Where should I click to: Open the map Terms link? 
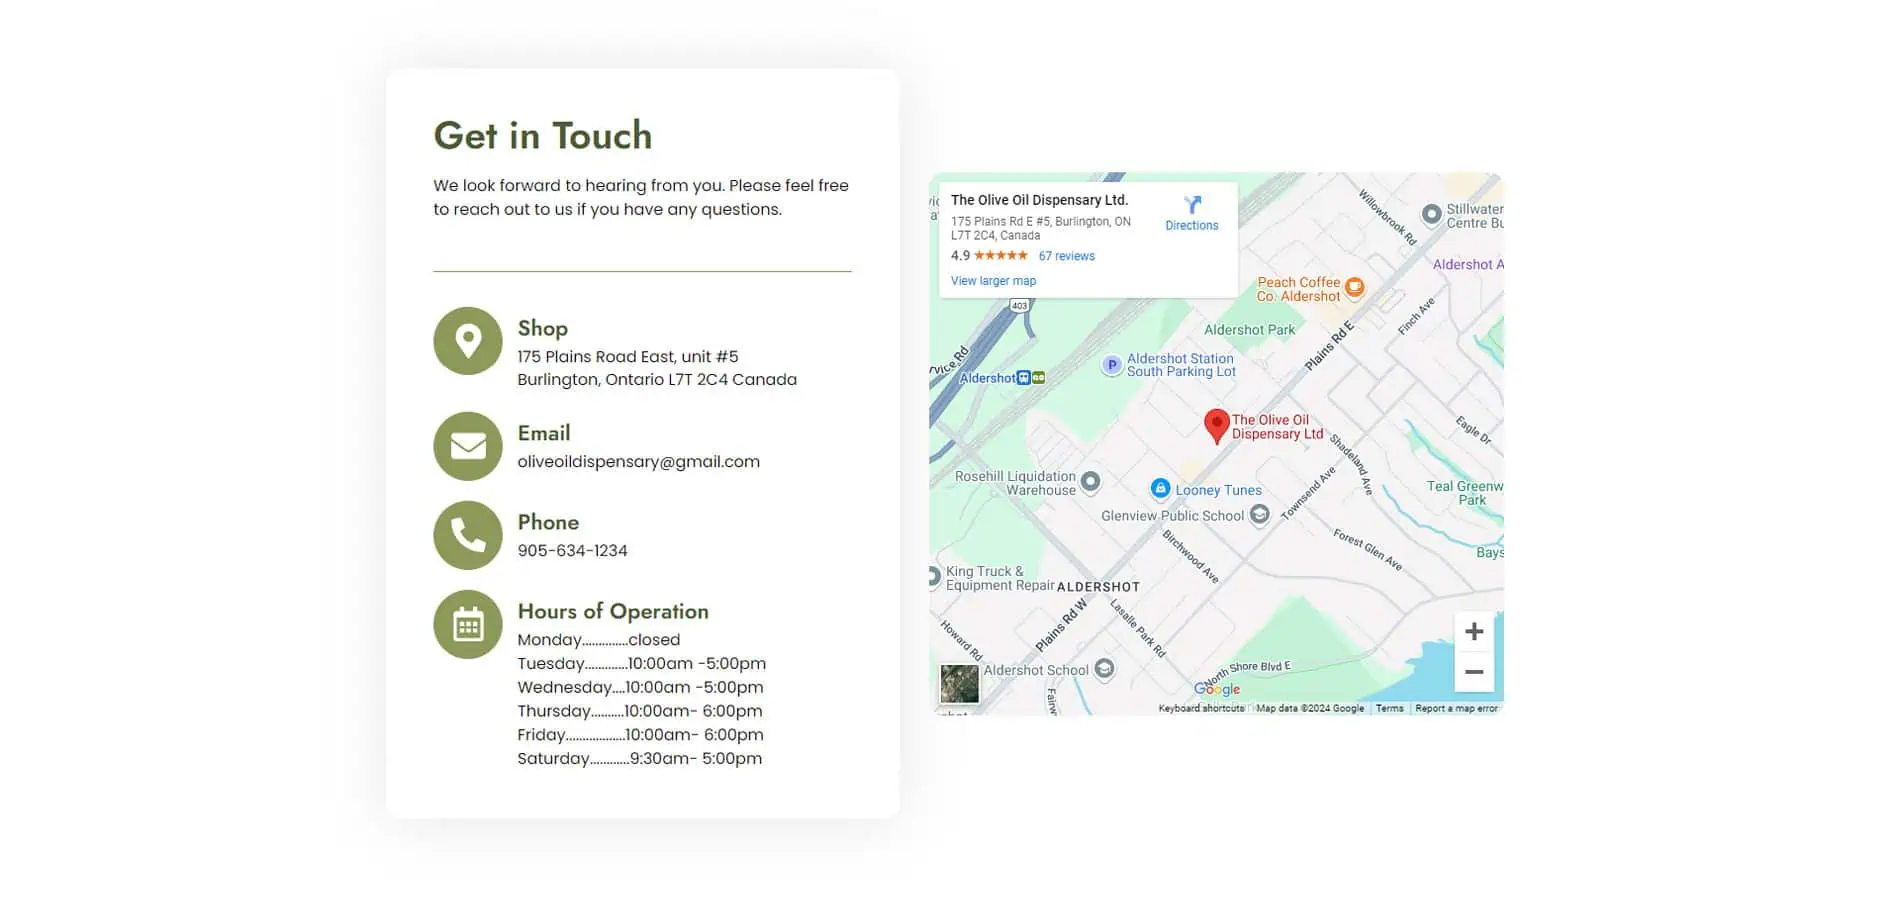click(x=1389, y=708)
